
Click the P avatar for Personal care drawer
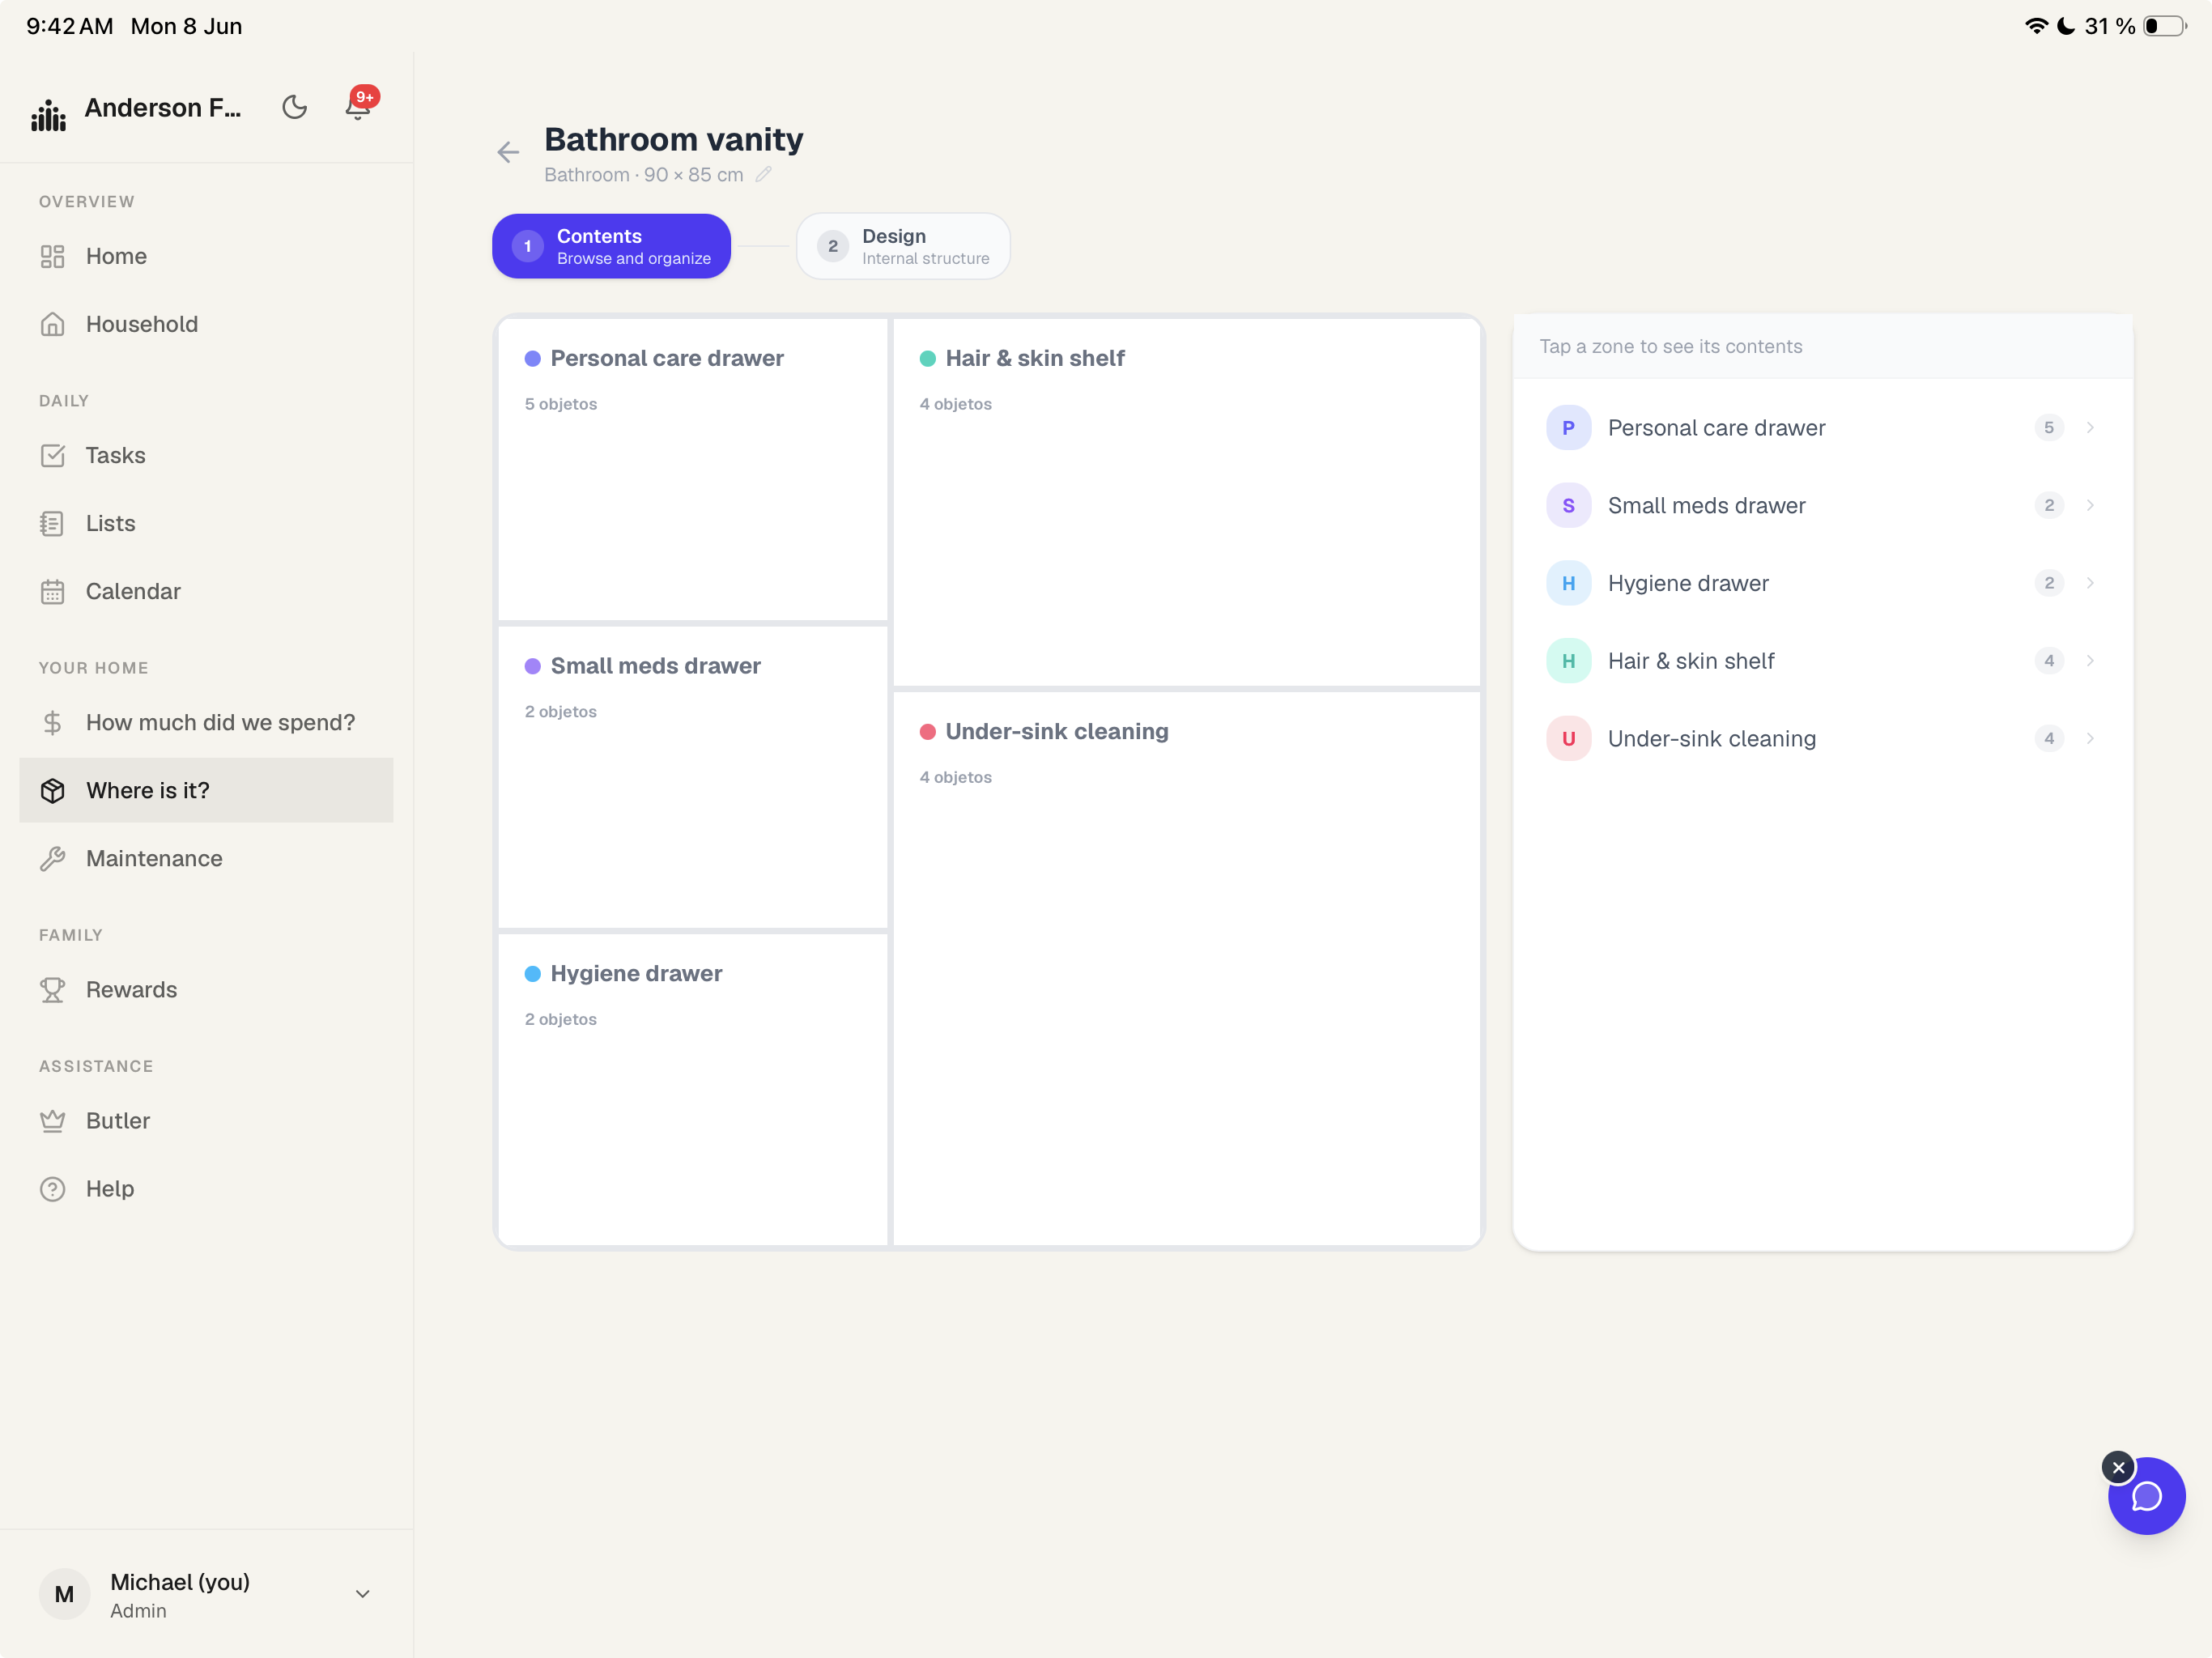click(1568, 427)
